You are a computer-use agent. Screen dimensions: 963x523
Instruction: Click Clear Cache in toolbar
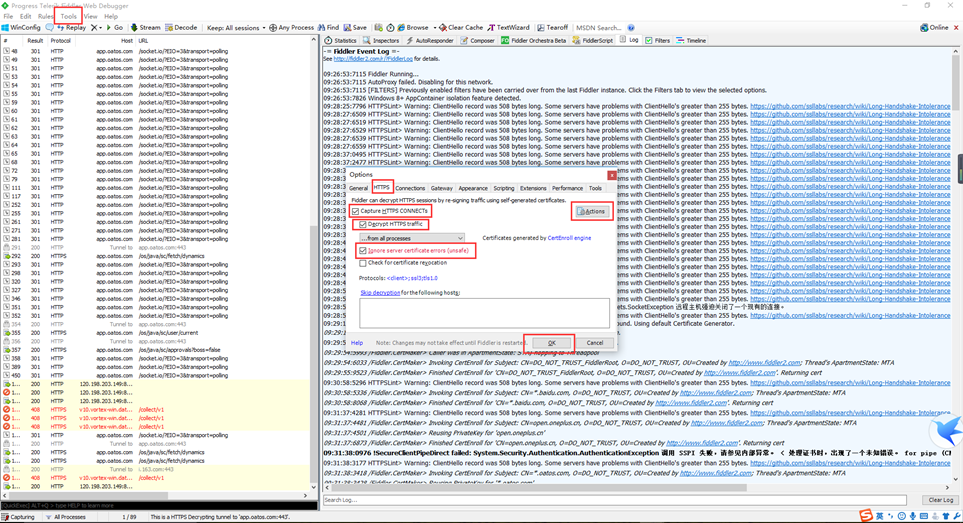(x=461, y=28)
